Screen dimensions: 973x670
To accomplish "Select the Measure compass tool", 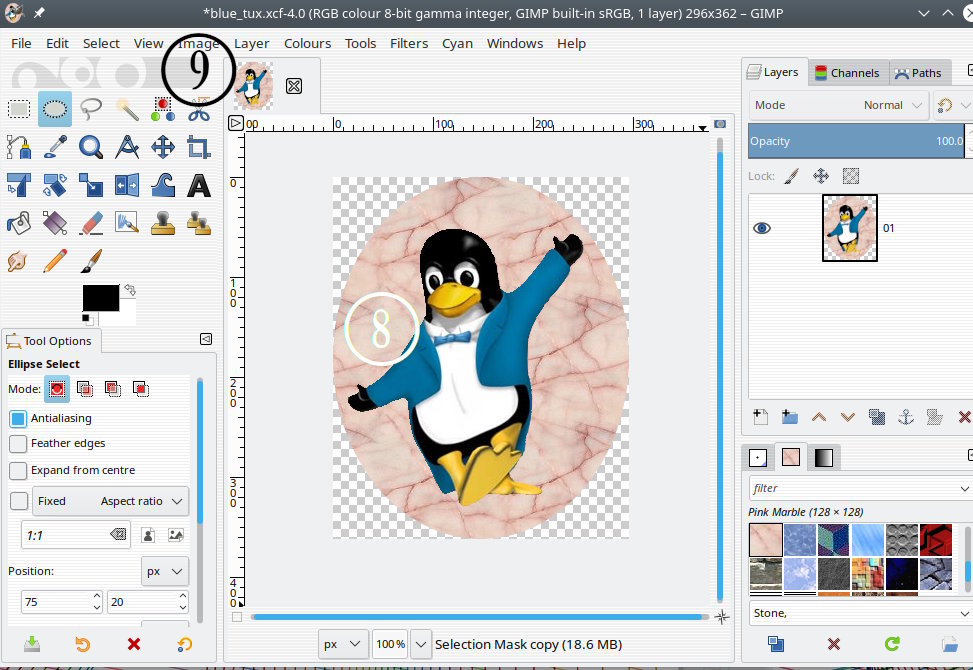I will tap(127, 148).
